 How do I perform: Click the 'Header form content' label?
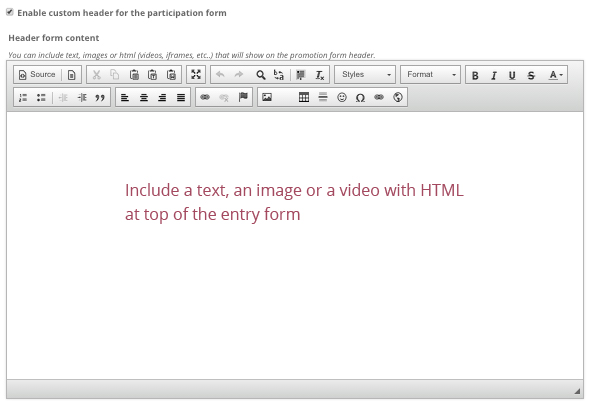click(54, 38)
